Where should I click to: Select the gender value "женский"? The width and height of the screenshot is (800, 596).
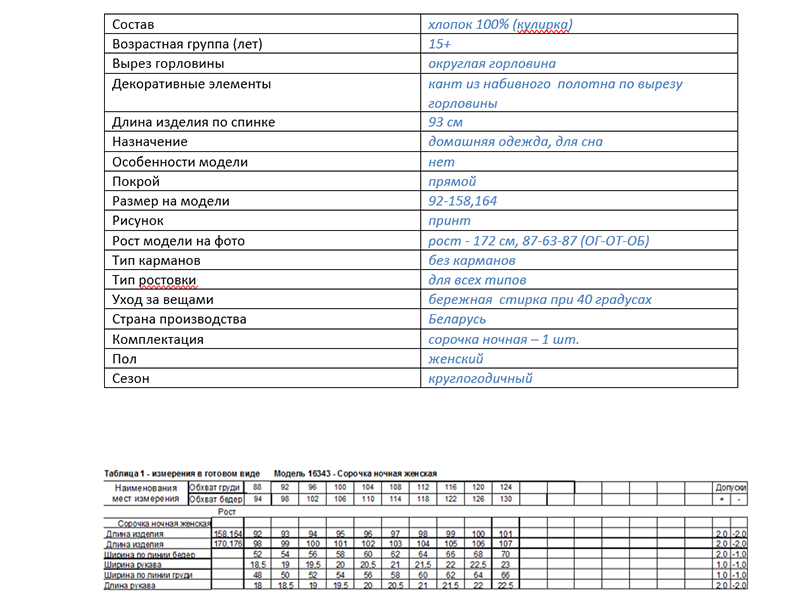456,359
